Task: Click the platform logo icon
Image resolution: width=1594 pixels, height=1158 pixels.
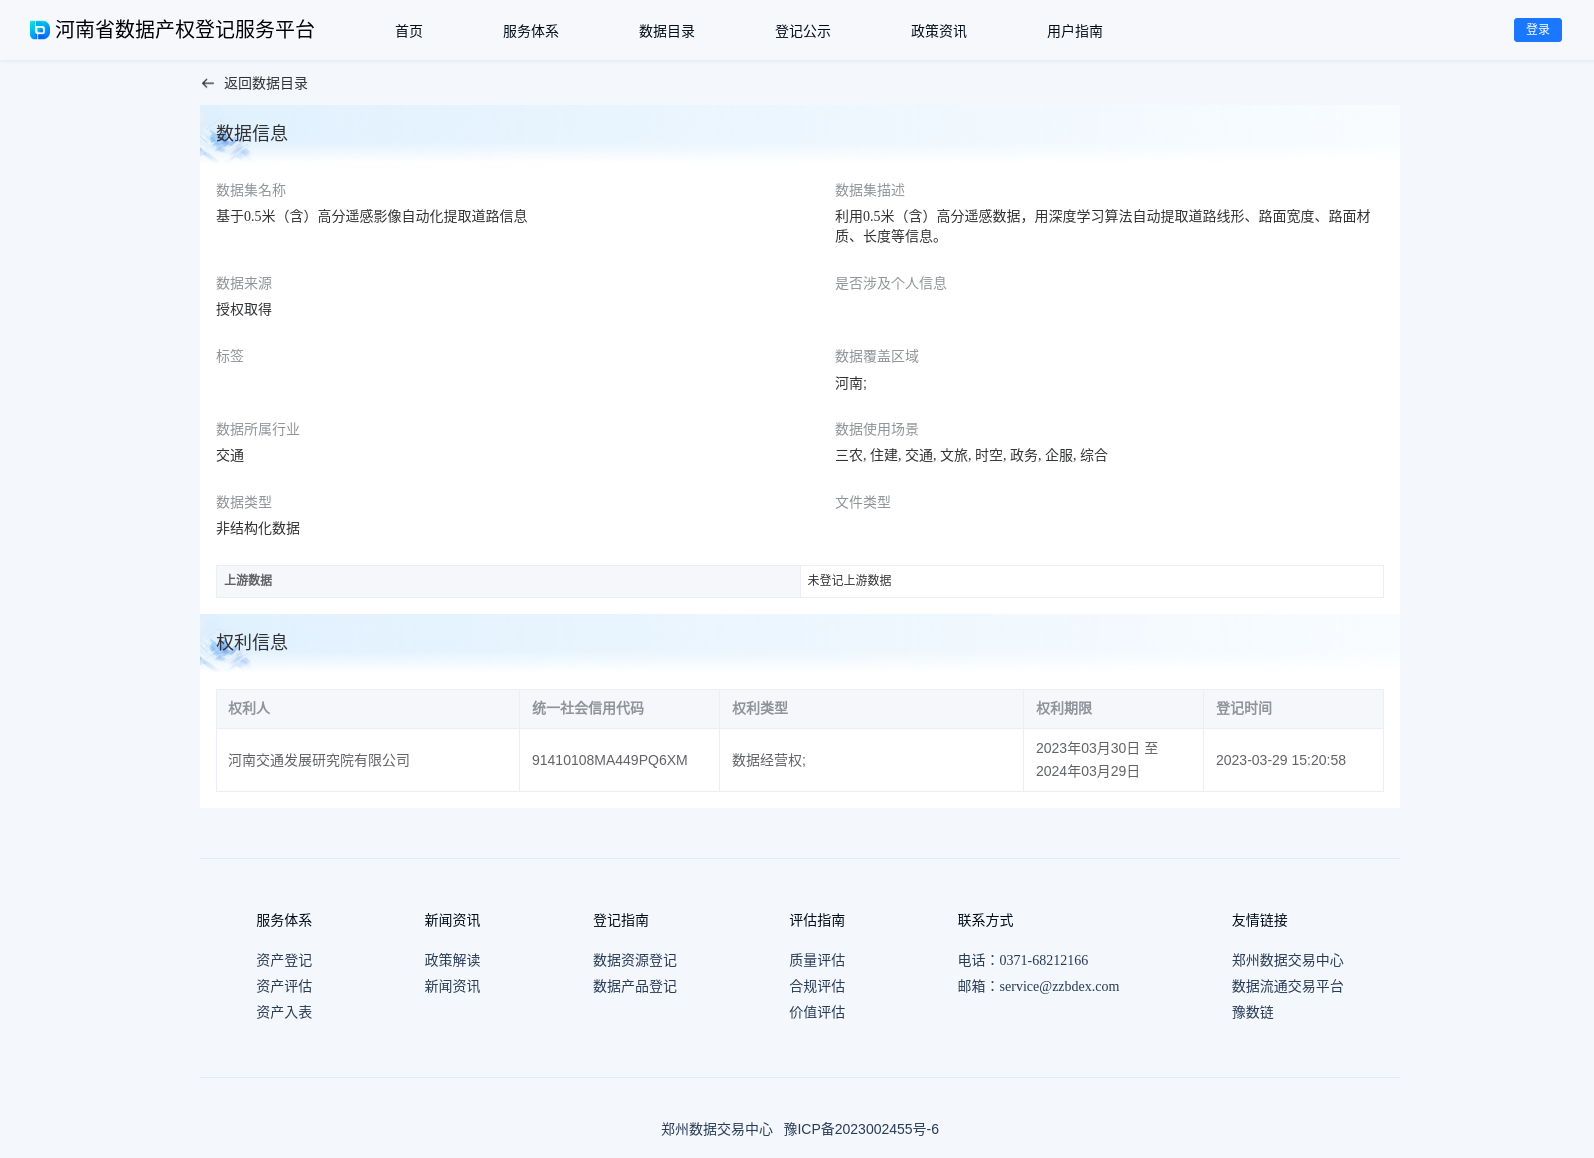Action: click(40, 30)
